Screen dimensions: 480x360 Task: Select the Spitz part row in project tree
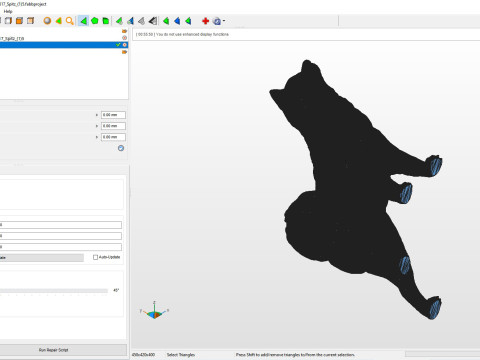pos(63,38)
